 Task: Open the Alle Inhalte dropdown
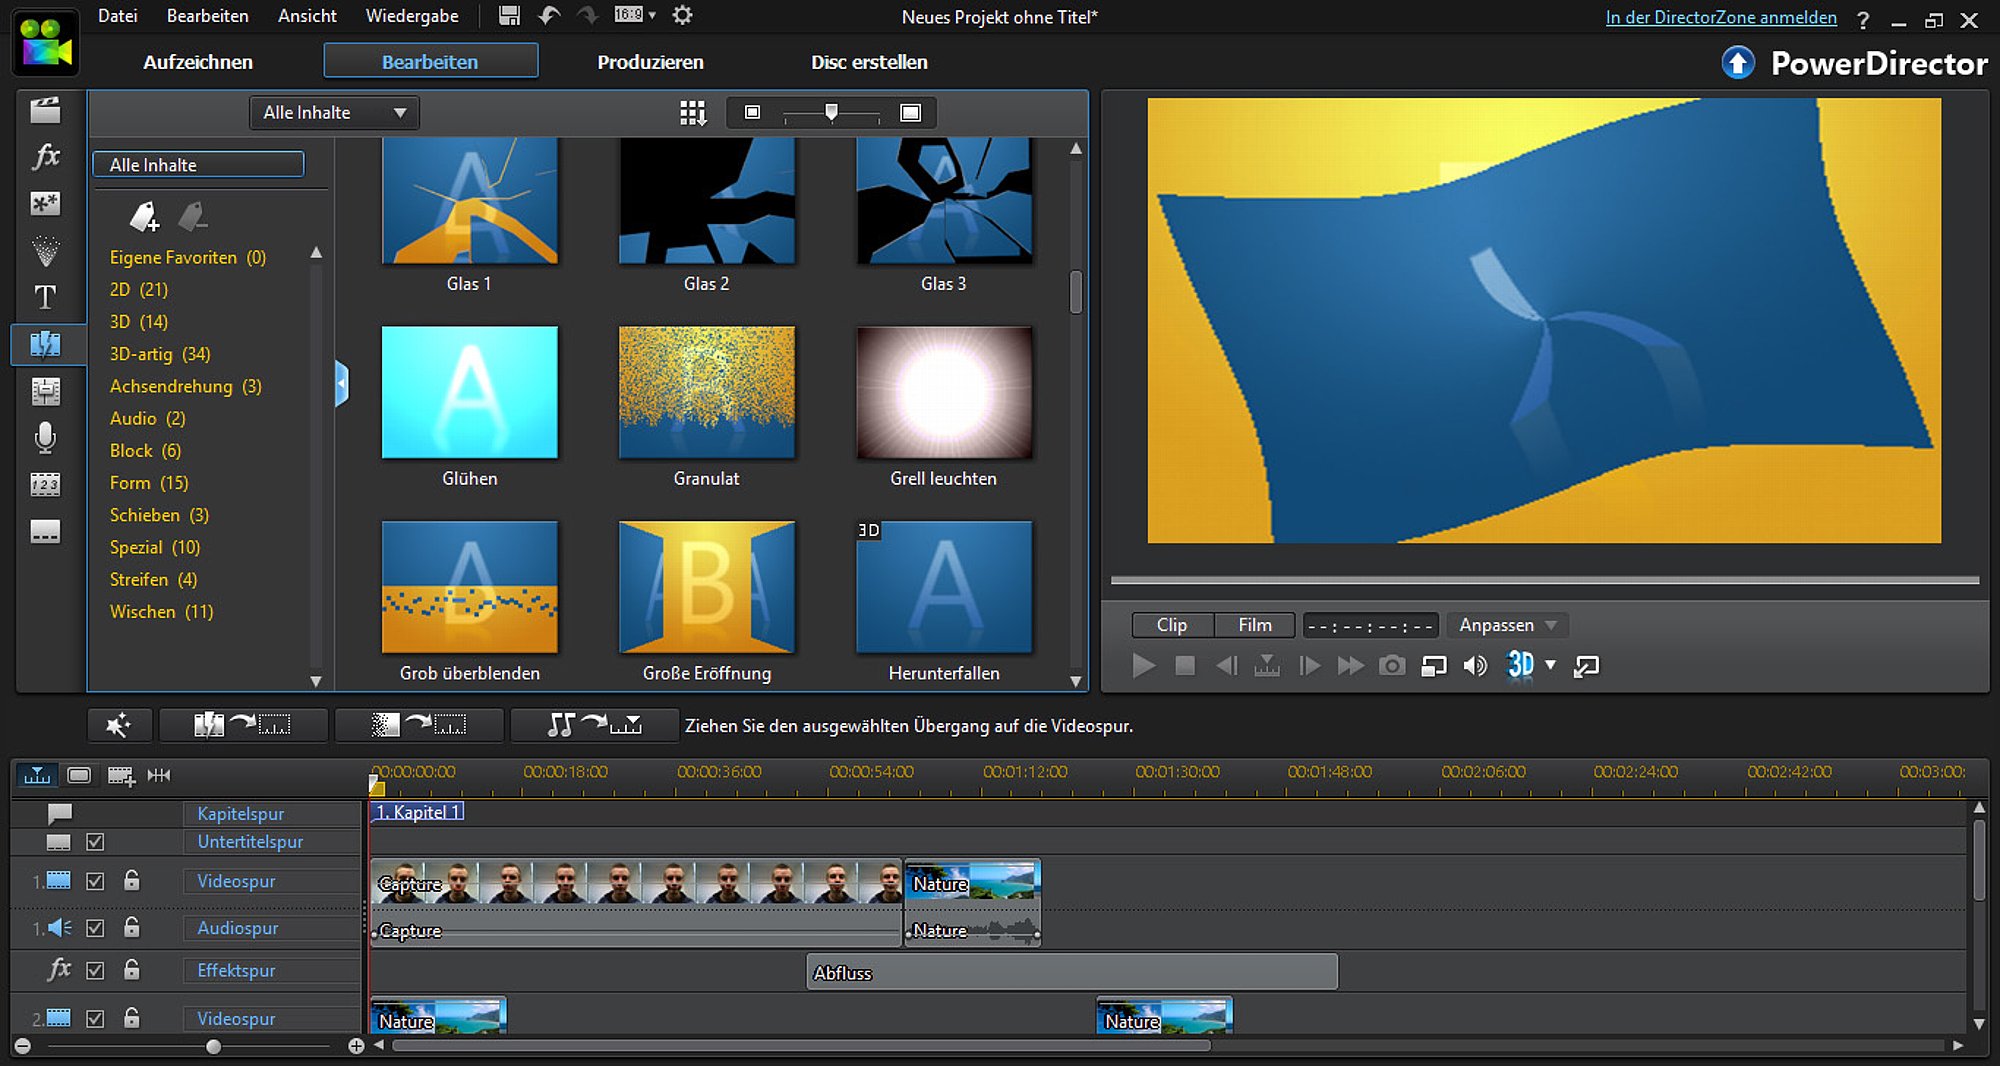[333, 113]
